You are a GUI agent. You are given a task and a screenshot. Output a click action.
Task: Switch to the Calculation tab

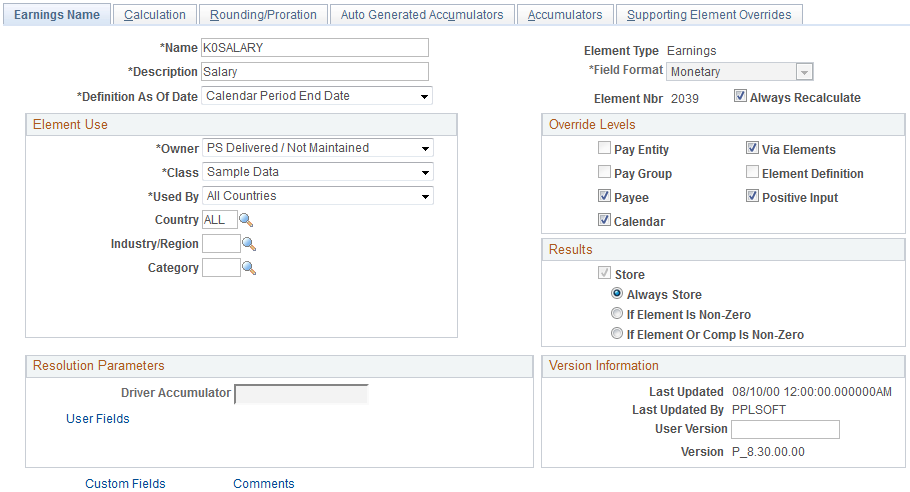(155, 15)
